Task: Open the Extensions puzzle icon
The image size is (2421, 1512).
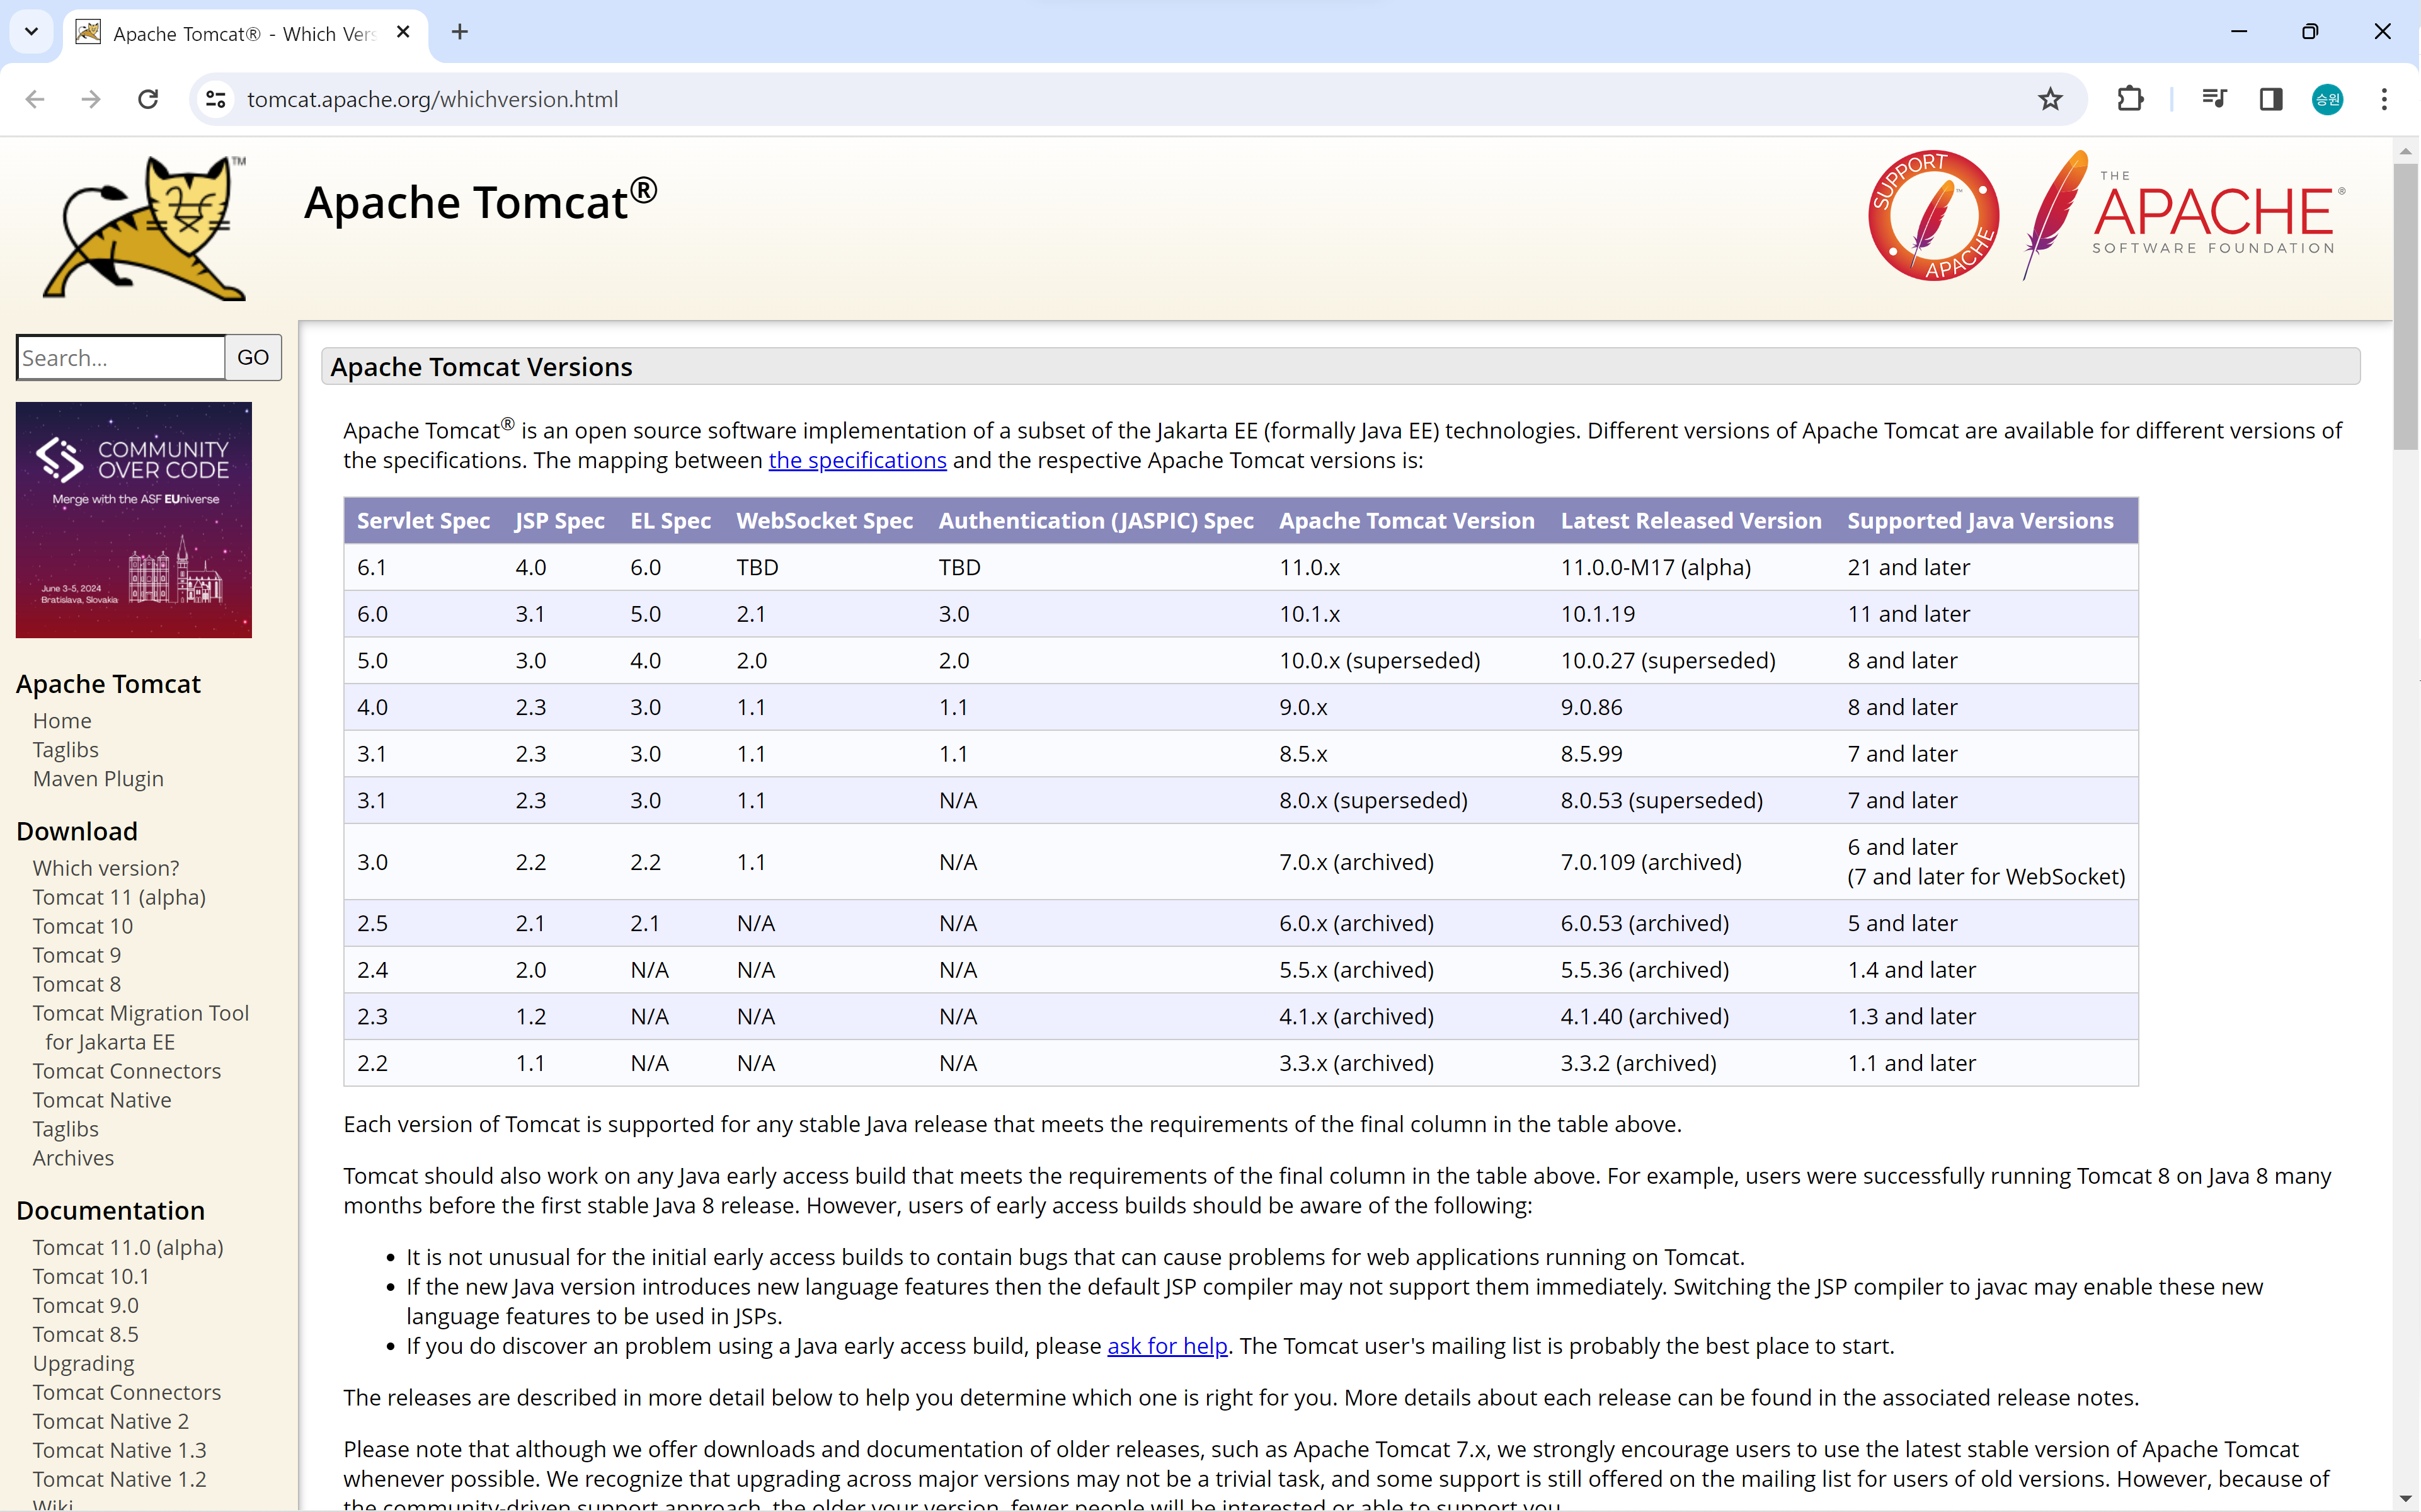Action: [x=2130, y=99]
